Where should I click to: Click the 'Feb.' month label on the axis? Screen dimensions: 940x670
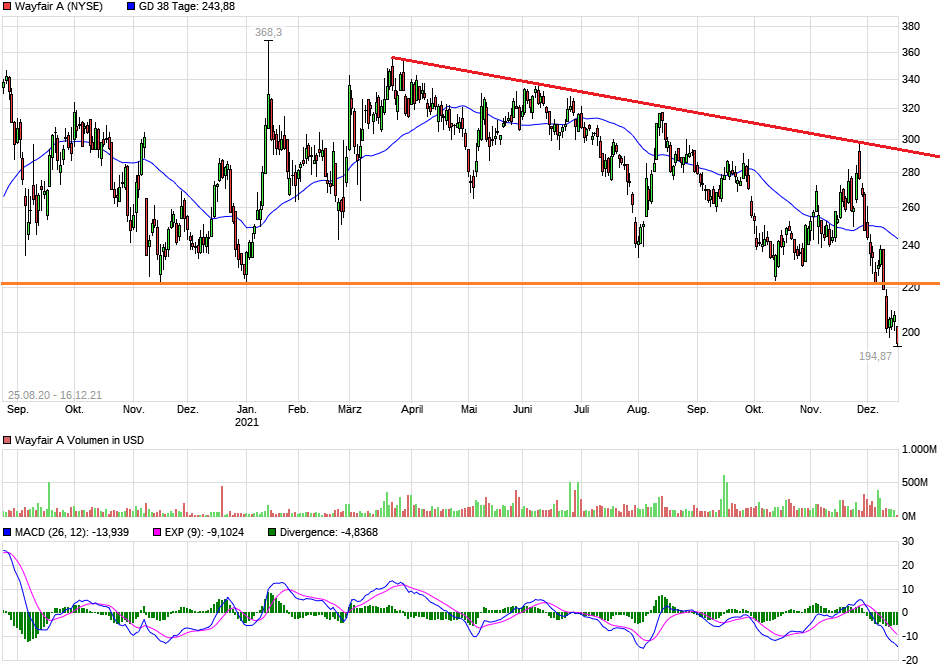pyautogui.click(x=298, y=410)
